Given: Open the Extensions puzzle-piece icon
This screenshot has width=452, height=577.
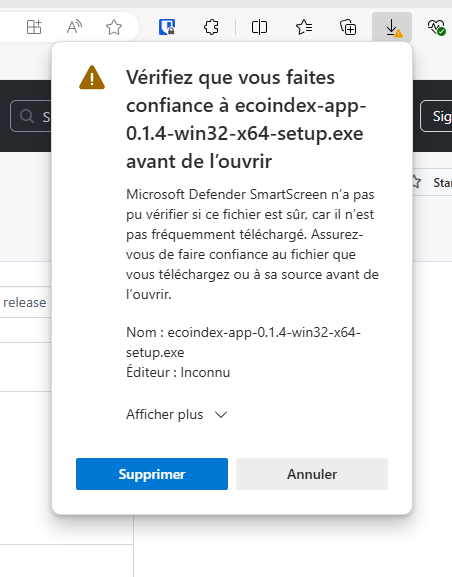Looking at the screenshot, I should tap(211, 27).
